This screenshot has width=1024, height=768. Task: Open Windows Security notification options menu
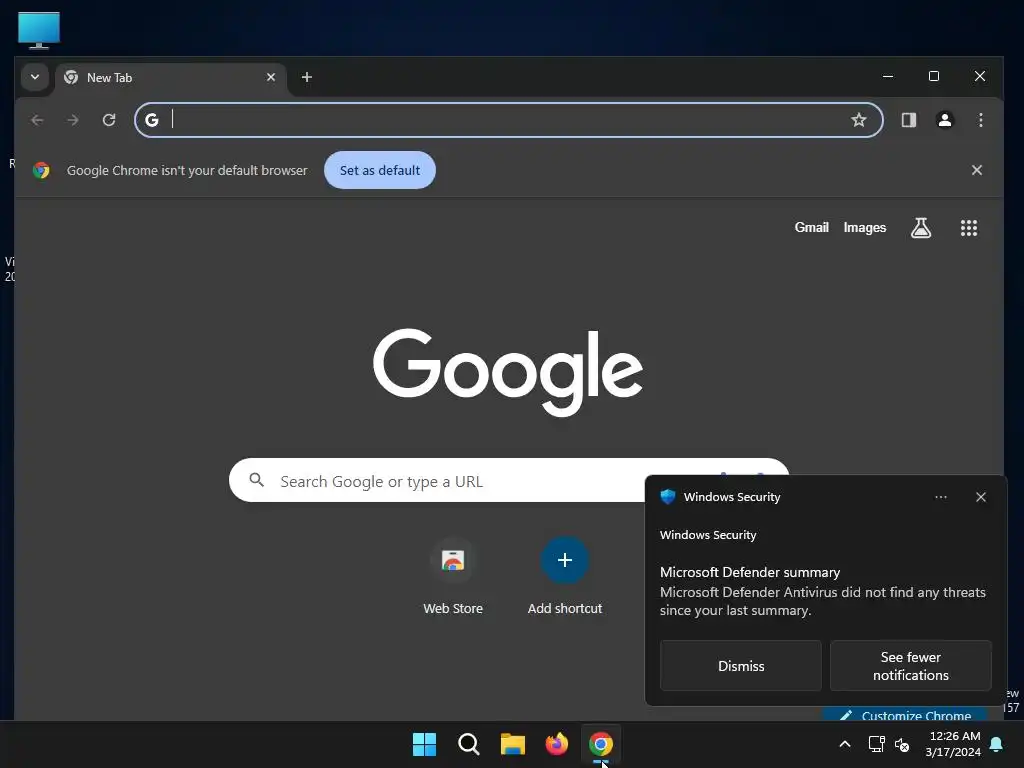click(x=940, y=497)
